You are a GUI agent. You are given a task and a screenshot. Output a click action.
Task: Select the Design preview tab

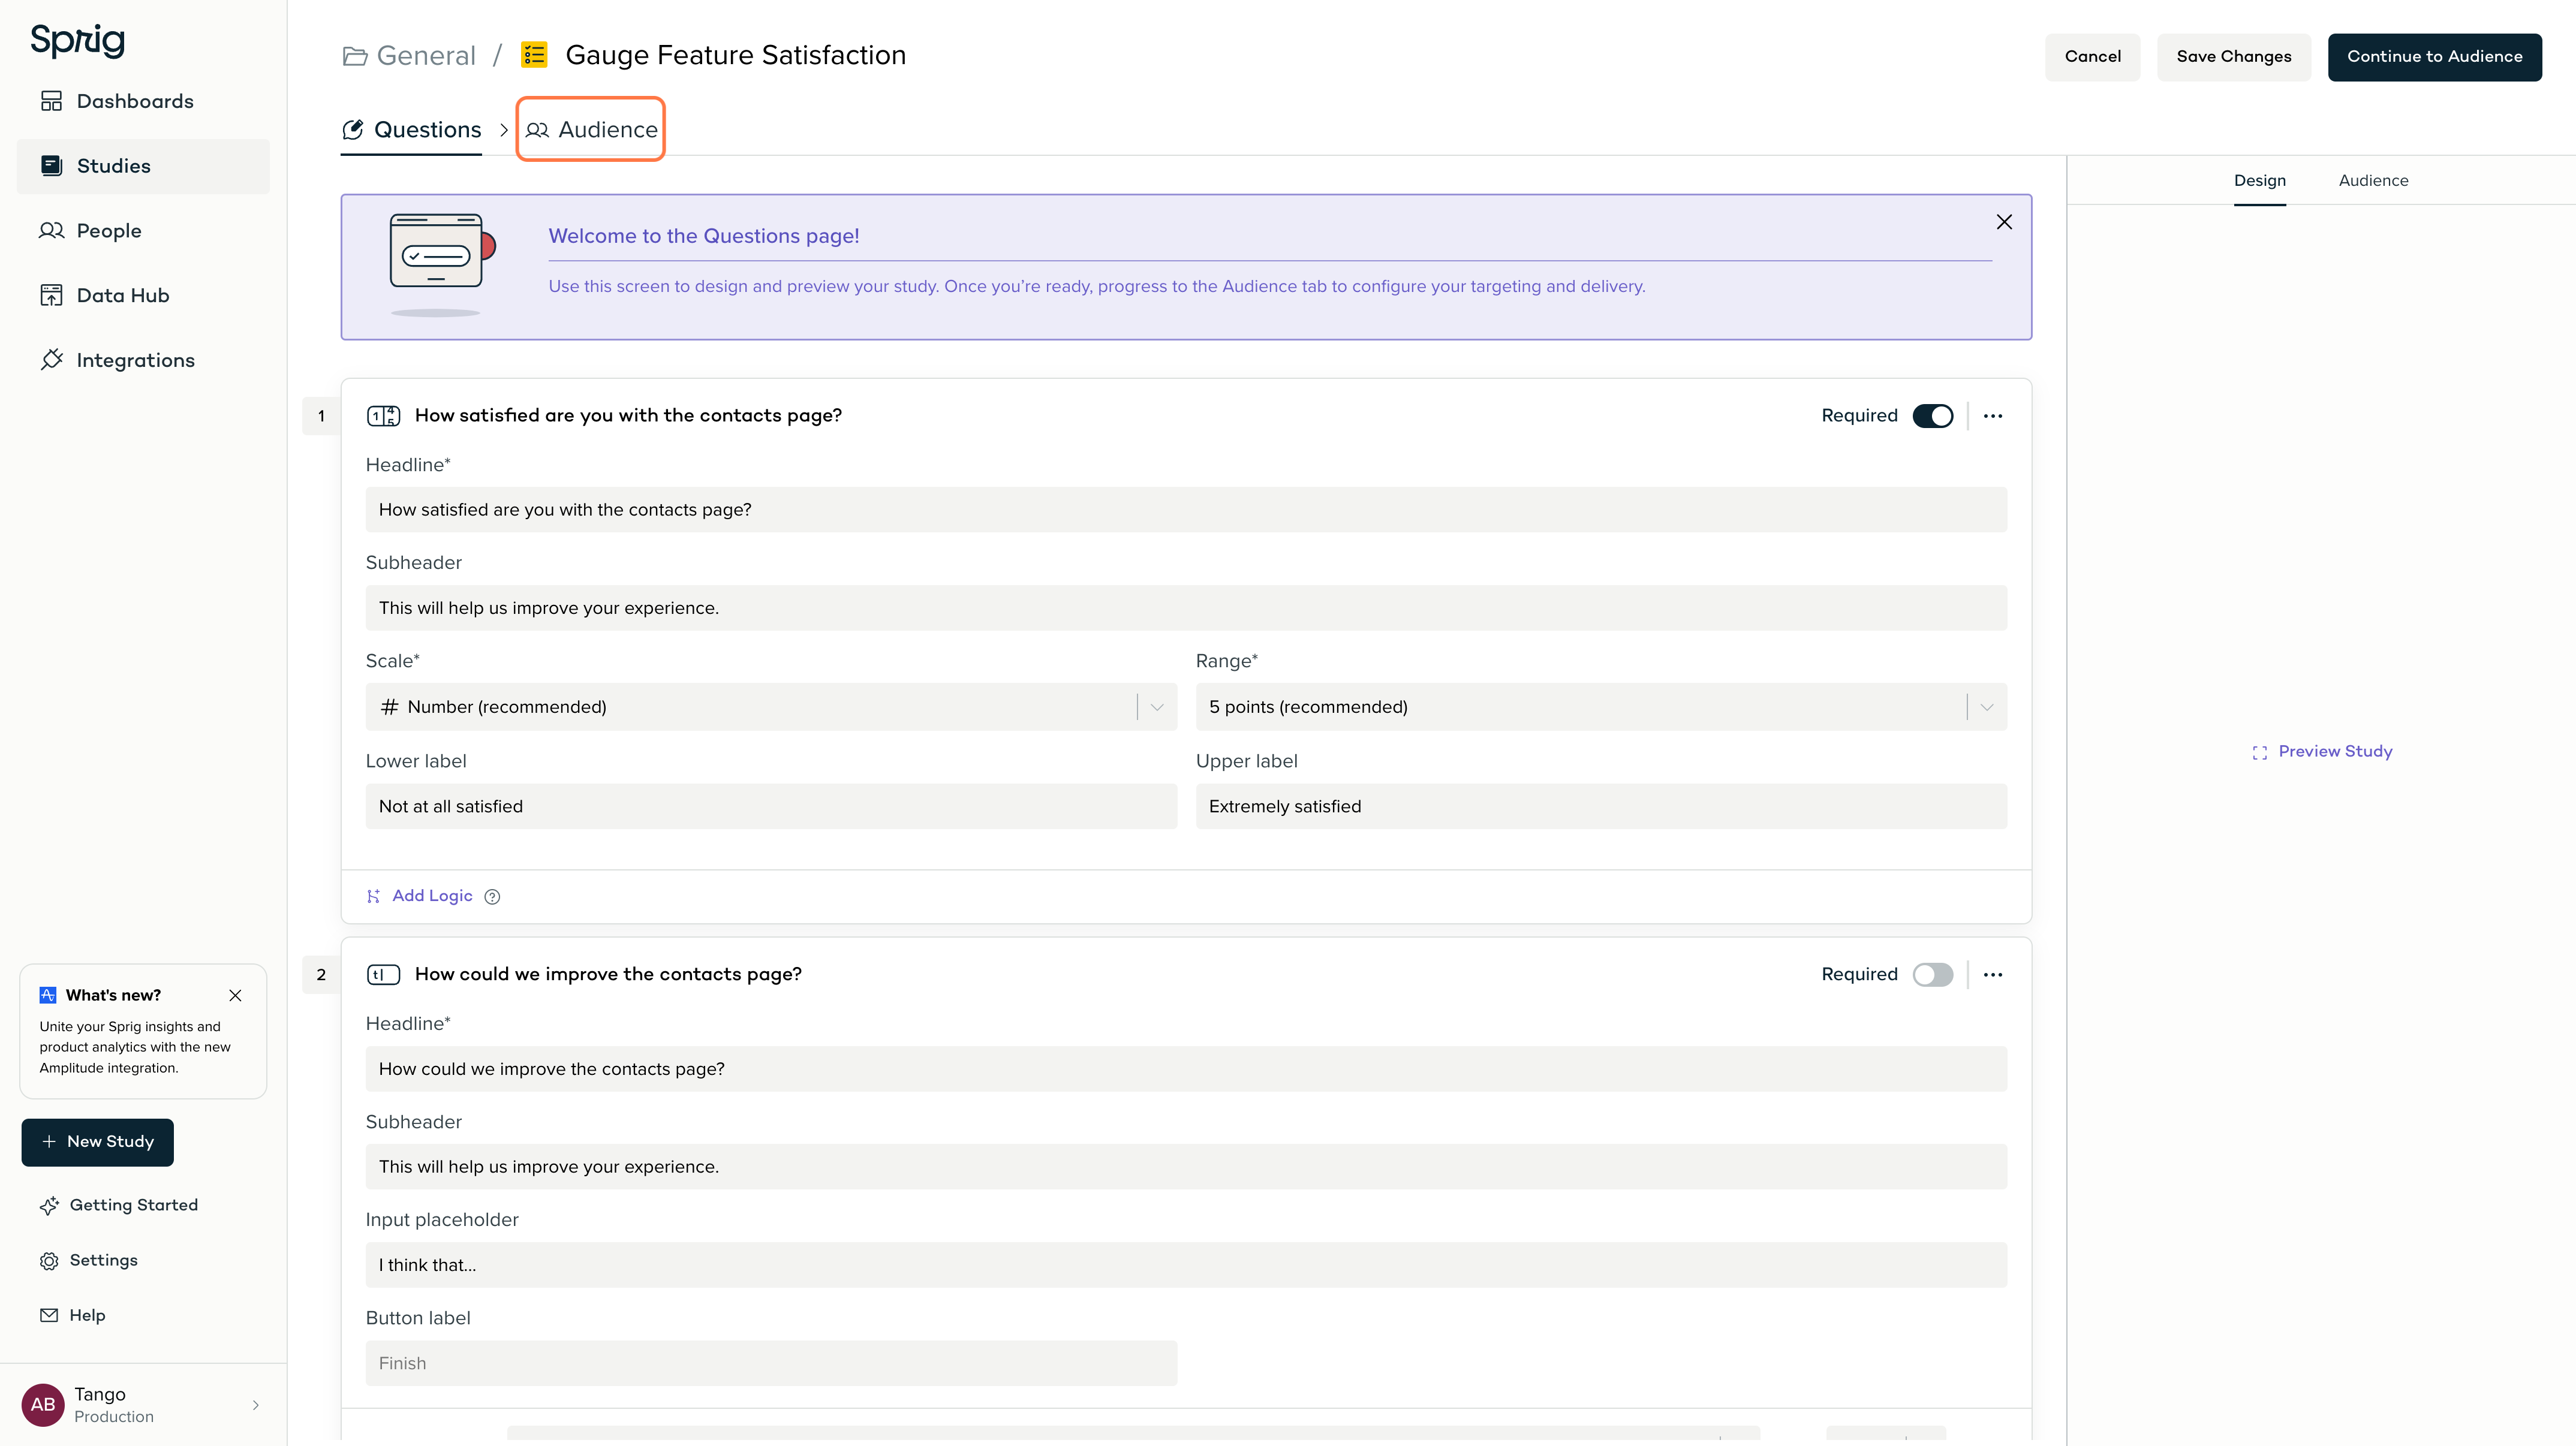[2259, 181]
